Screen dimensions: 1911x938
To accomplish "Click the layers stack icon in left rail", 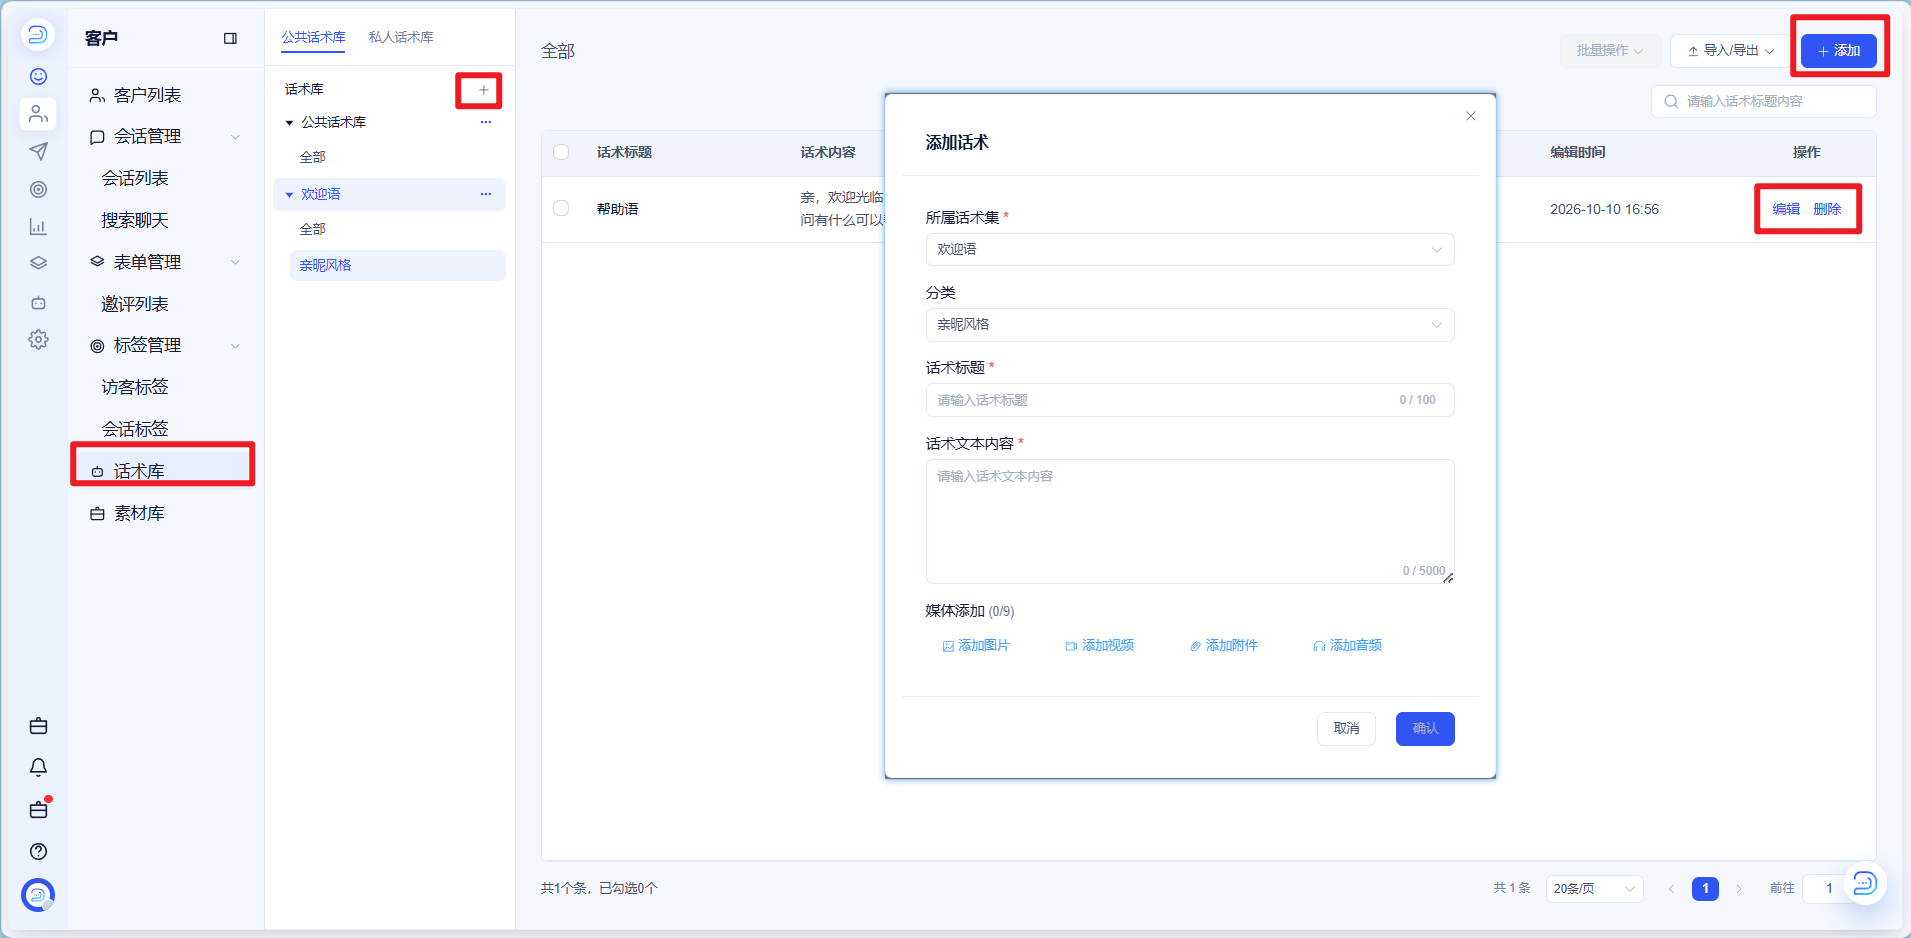I will [x=38, y=264].
